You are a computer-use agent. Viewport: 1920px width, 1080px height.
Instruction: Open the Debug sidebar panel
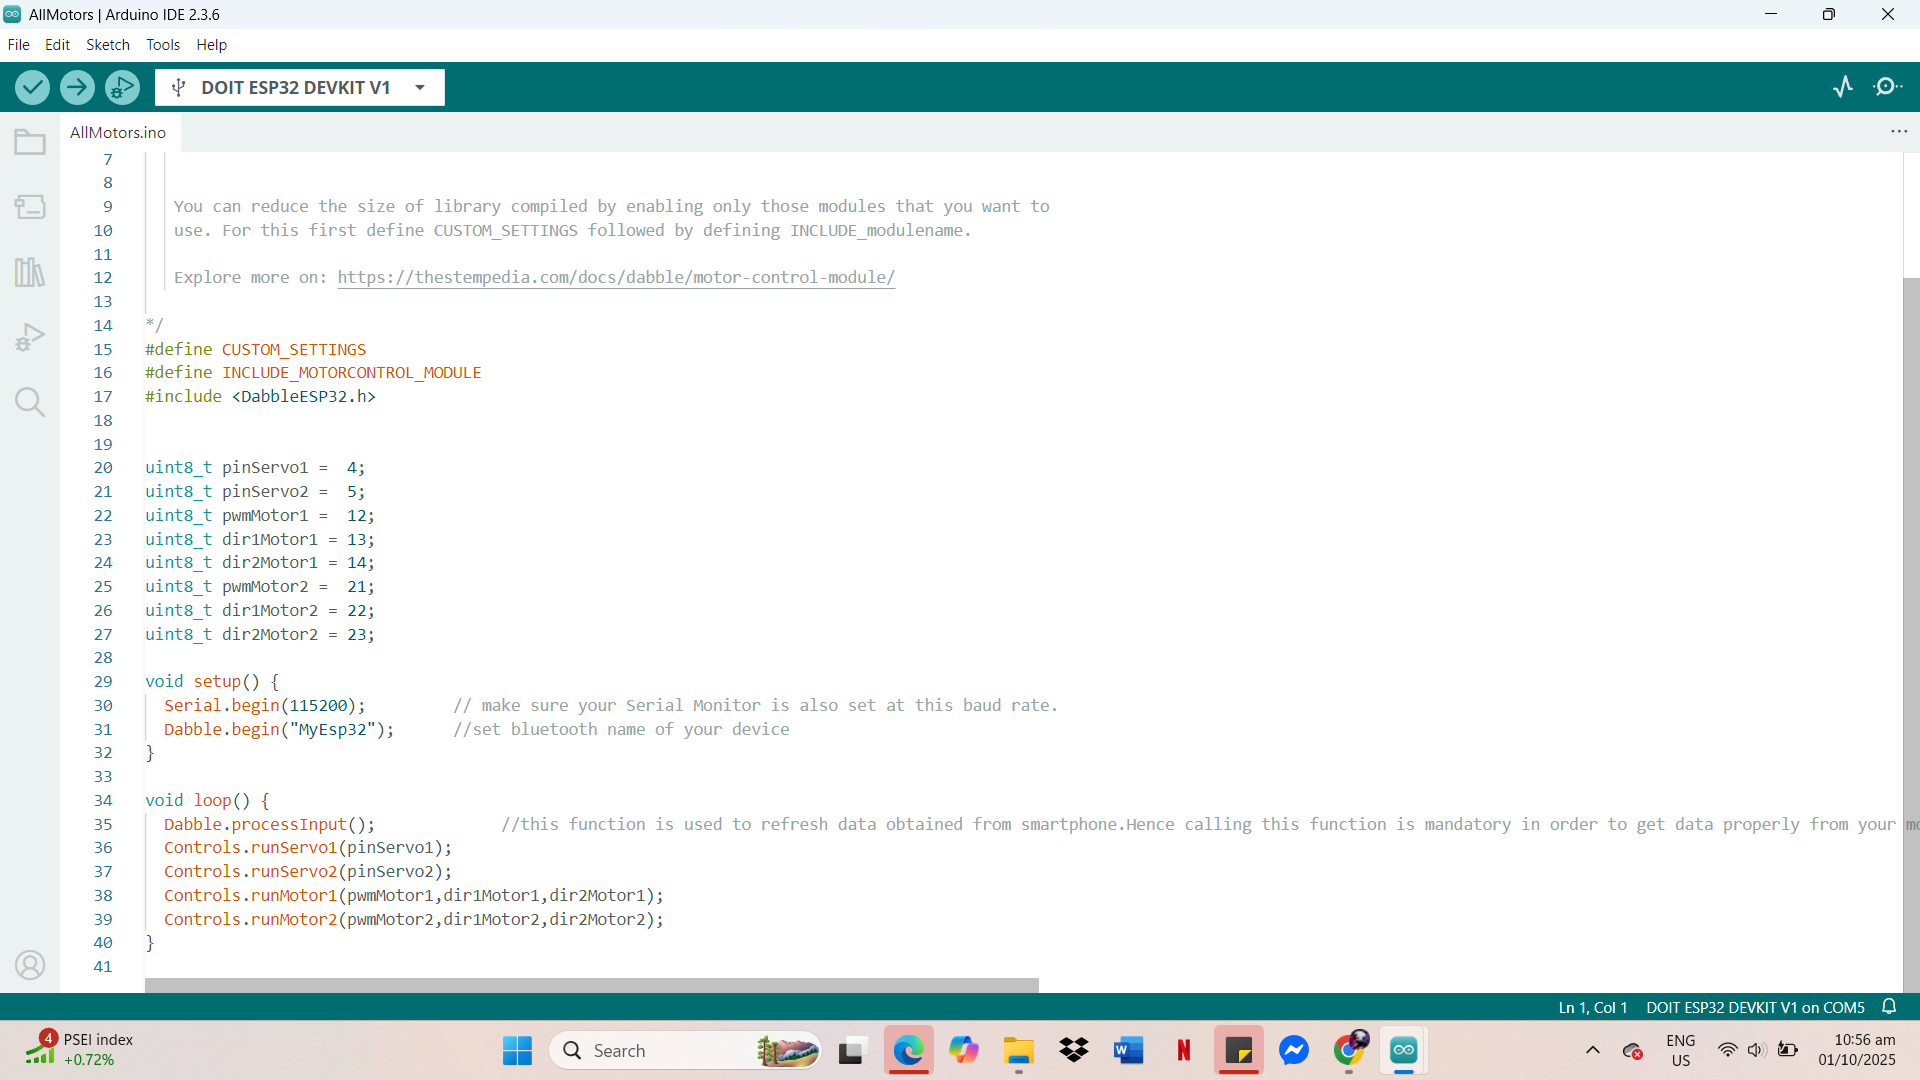30,337
